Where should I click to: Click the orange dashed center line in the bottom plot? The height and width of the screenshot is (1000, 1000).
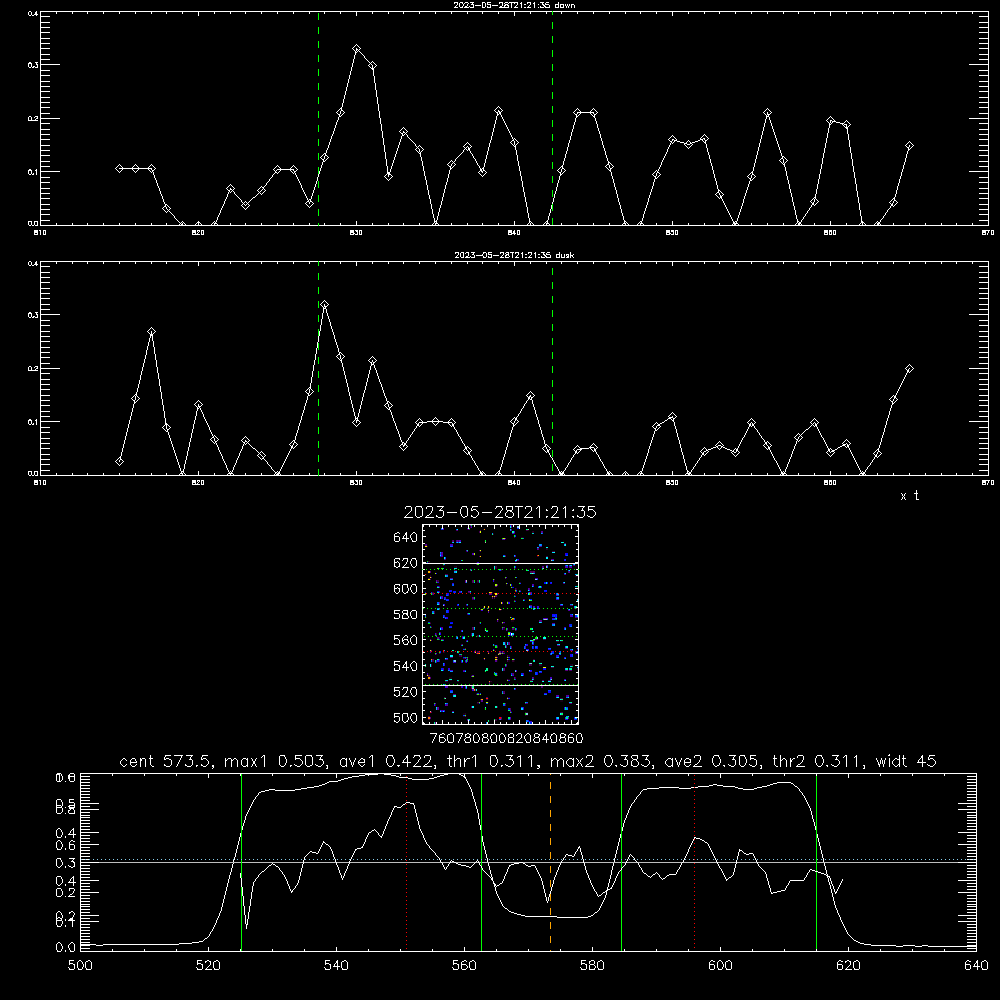(x=550, y=862)
